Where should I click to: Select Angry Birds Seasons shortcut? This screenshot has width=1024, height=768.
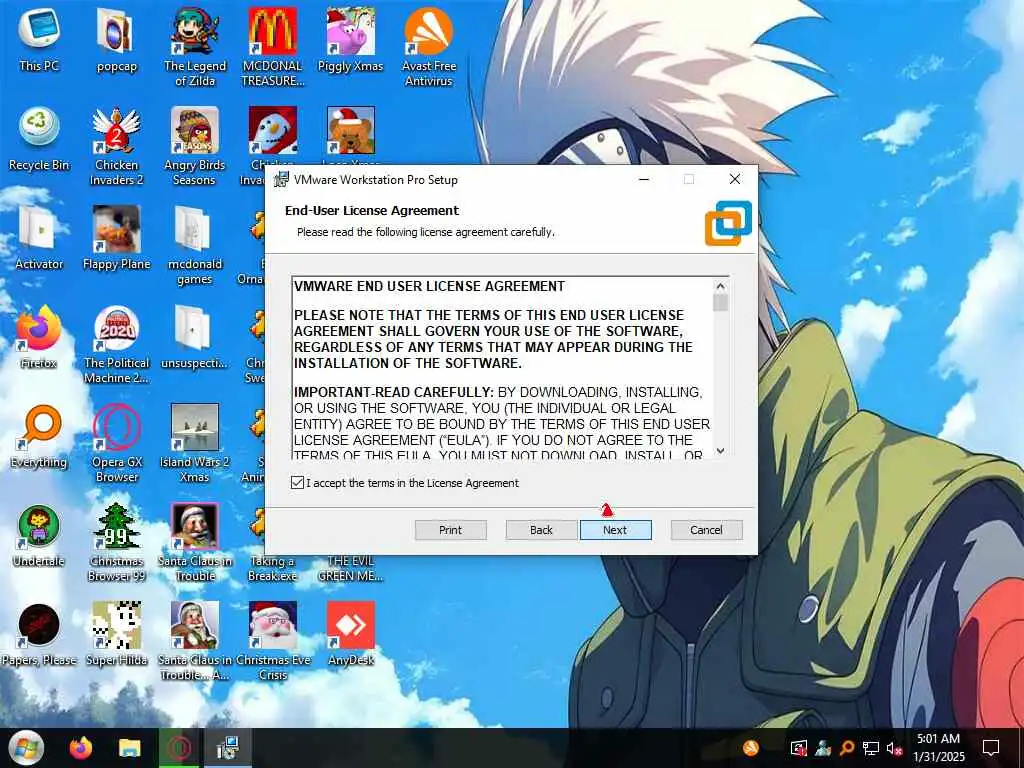pyautogui.click(x=195, y=146)
